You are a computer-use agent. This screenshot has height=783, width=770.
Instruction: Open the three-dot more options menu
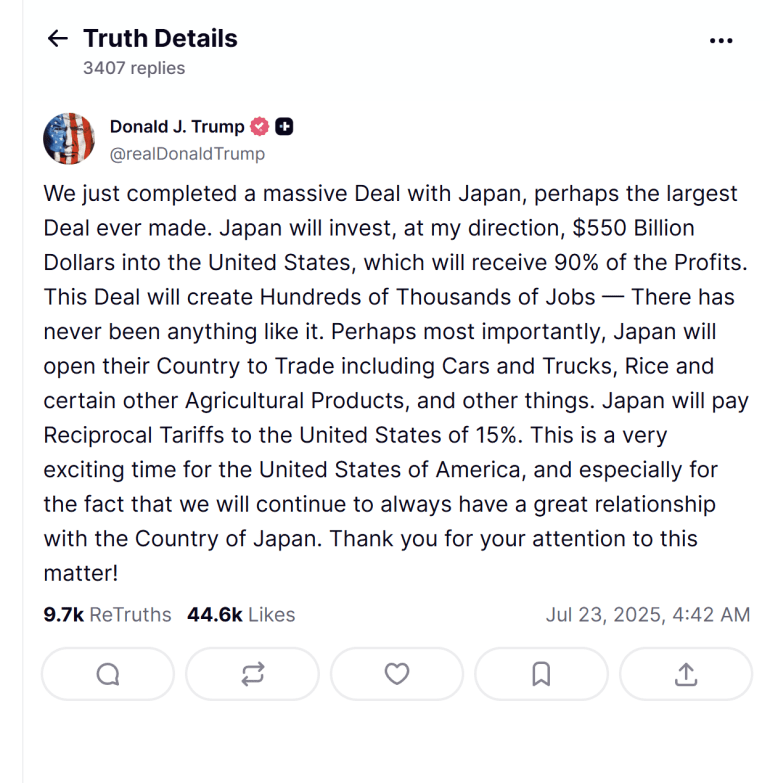tap(720, 41)
